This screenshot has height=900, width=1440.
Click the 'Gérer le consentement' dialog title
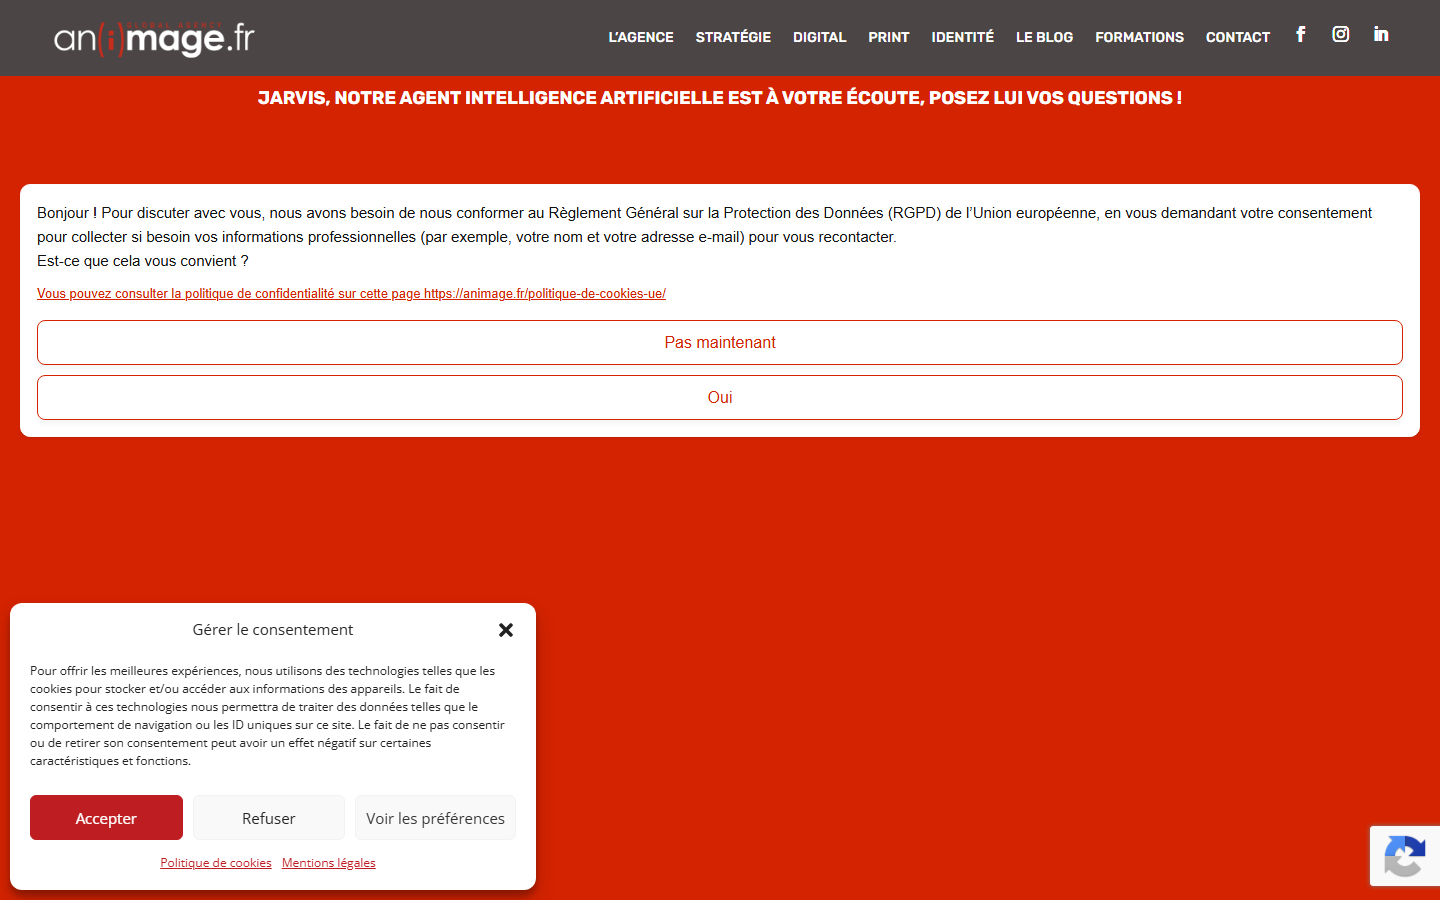tap(273, 630)
